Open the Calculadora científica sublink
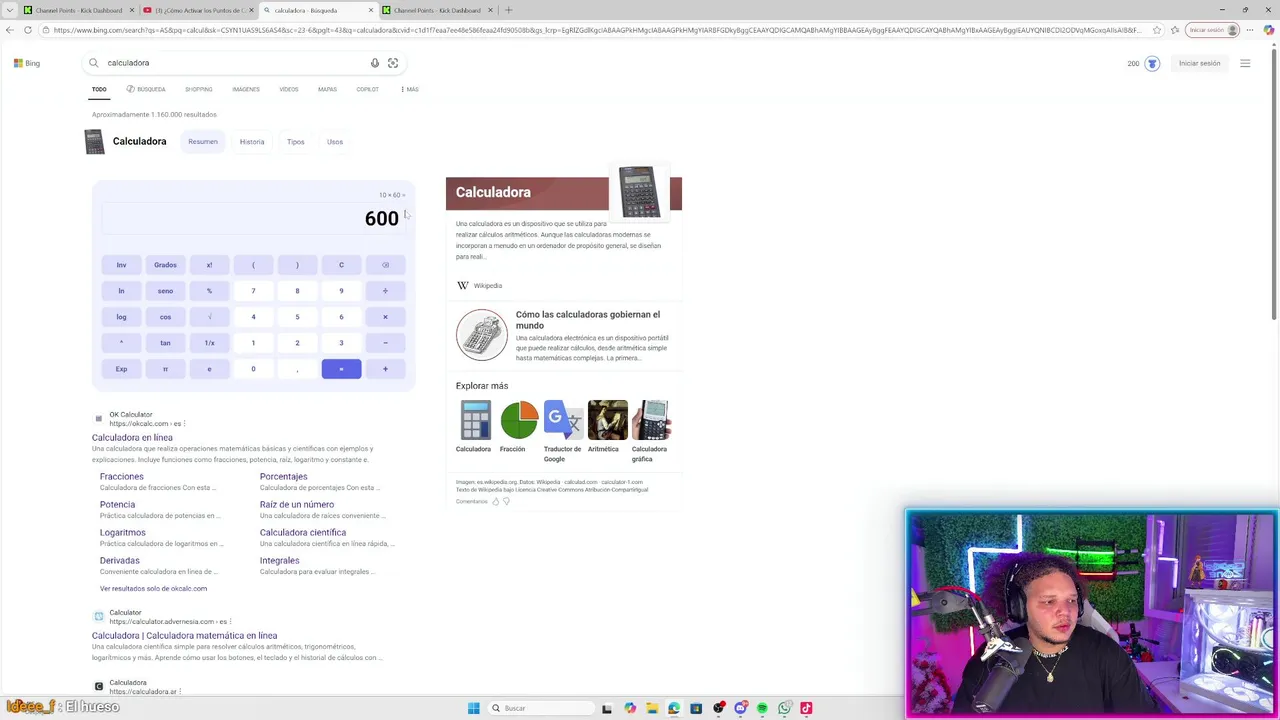 pyautogui.click(x=303, y=533)
